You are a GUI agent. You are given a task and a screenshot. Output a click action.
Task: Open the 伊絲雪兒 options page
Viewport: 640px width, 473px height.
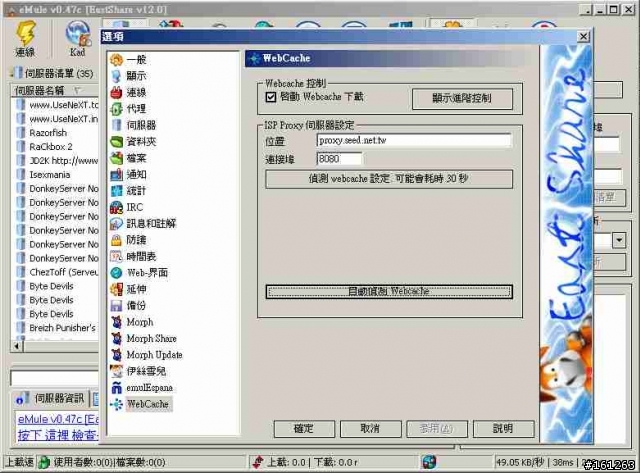point(138,371)
